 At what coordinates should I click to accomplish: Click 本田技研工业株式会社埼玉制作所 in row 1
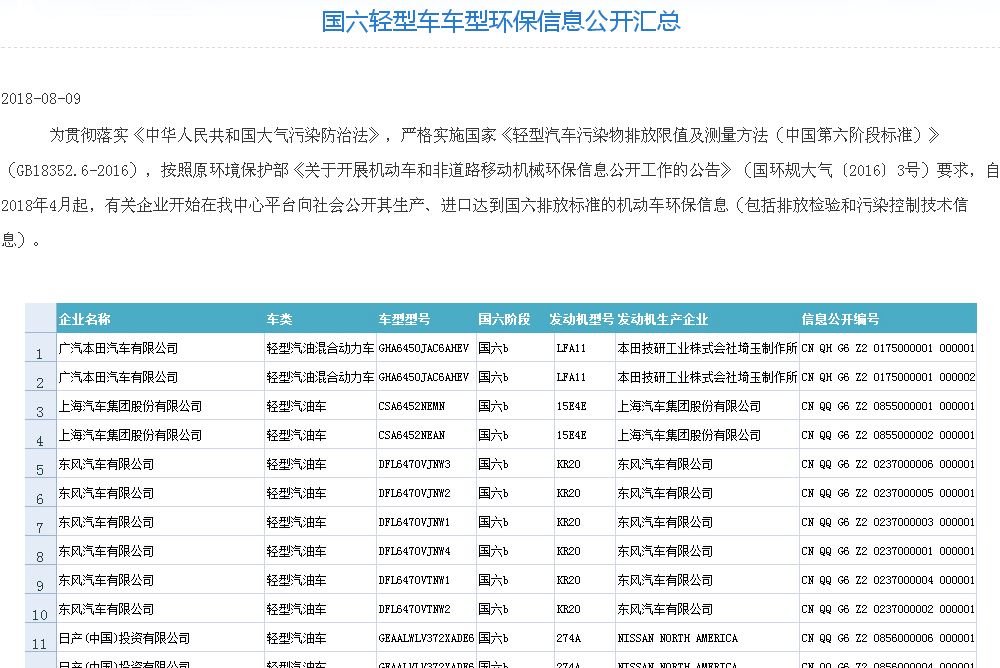(x=707, y=348)
